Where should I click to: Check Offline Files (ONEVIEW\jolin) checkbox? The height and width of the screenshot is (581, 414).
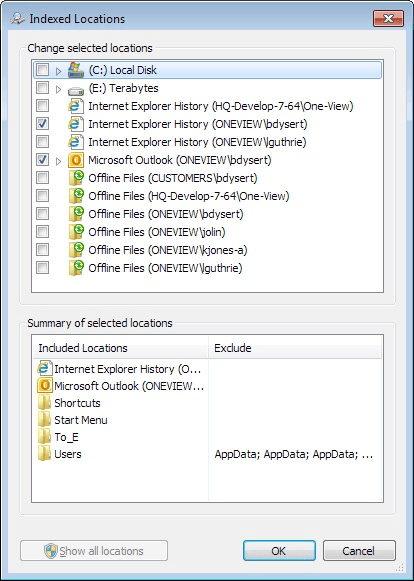click(x=42, y=232)
